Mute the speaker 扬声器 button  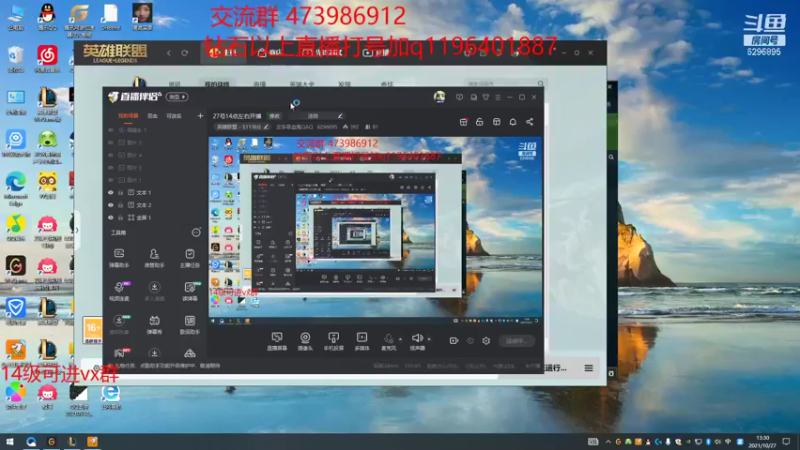(417, 341)
